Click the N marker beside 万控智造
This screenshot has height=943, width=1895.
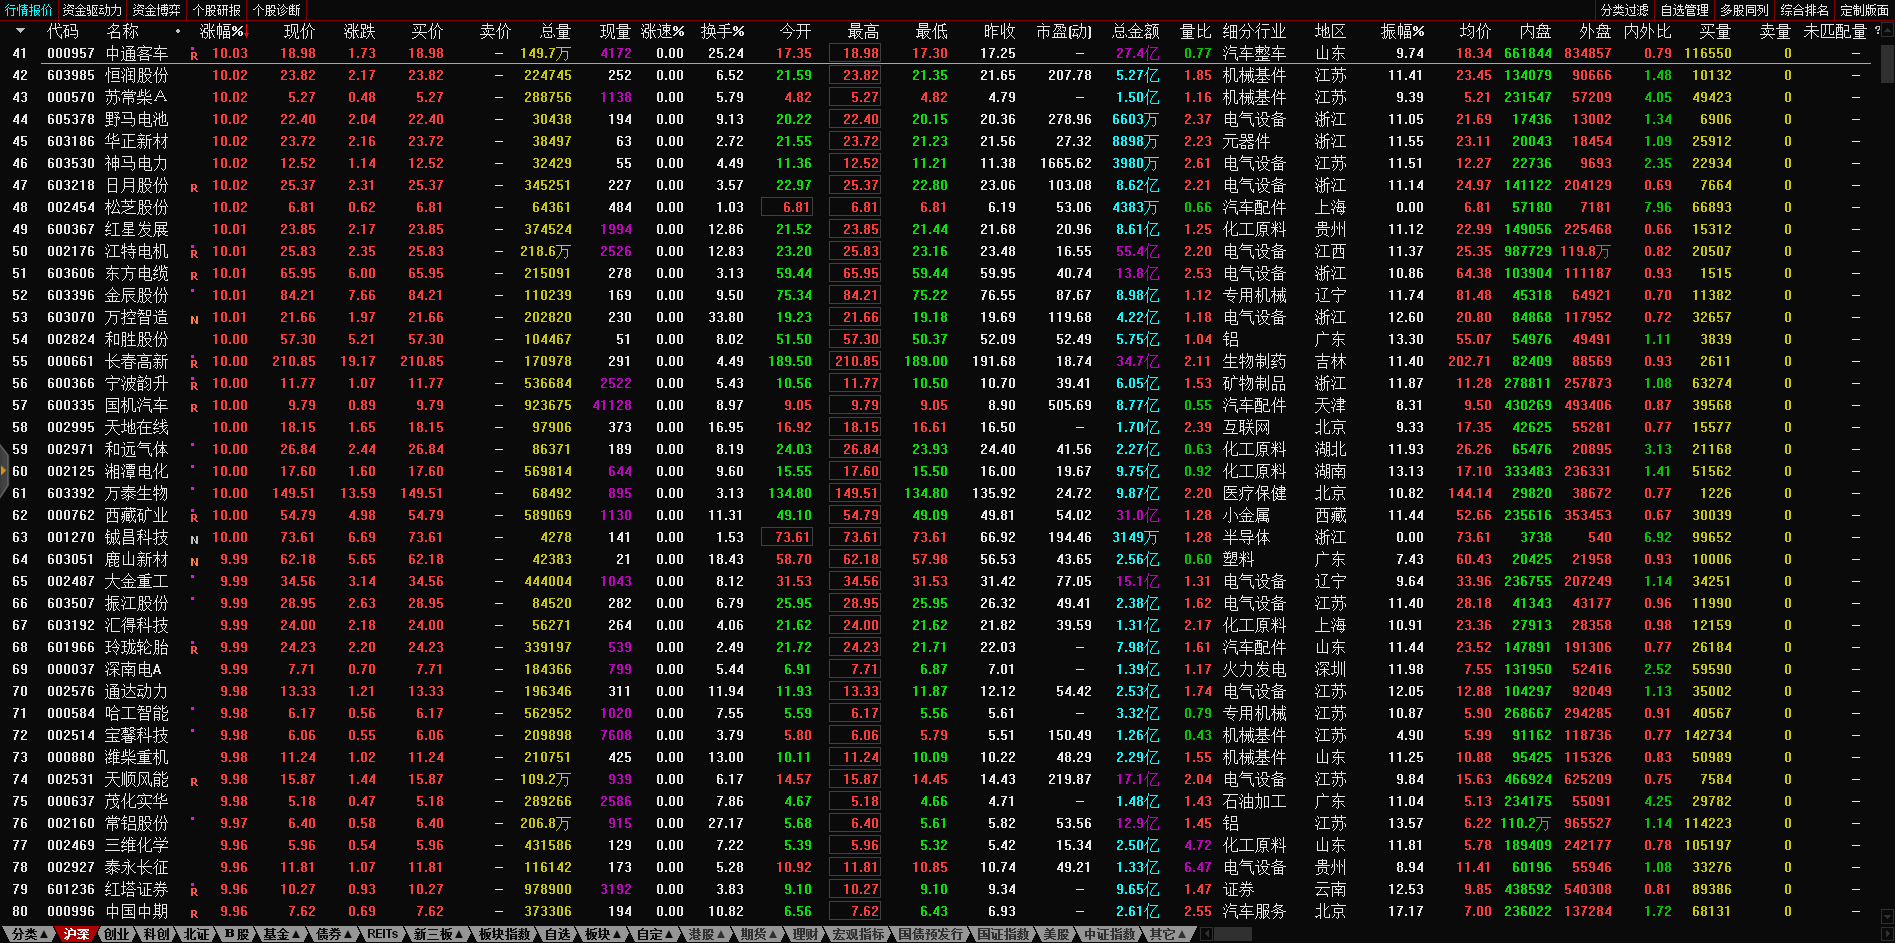(x=194, y=319)
